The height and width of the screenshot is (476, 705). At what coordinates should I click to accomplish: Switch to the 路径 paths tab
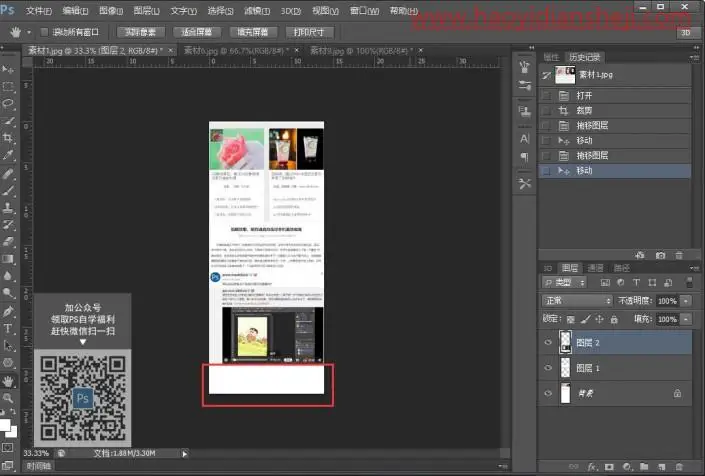[621, 268]
